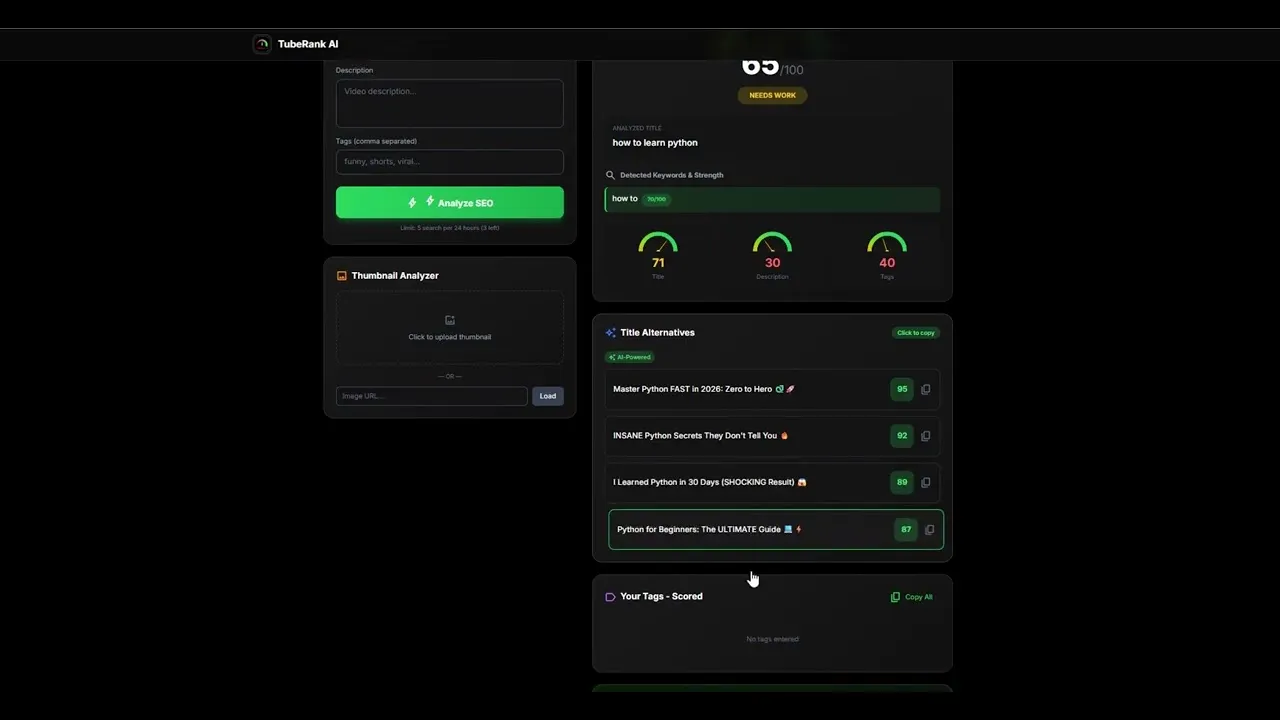The width and height of the screenshot is (1280, 720).
Task: Click the 'No tags entered' message
Action: [772, 639]
